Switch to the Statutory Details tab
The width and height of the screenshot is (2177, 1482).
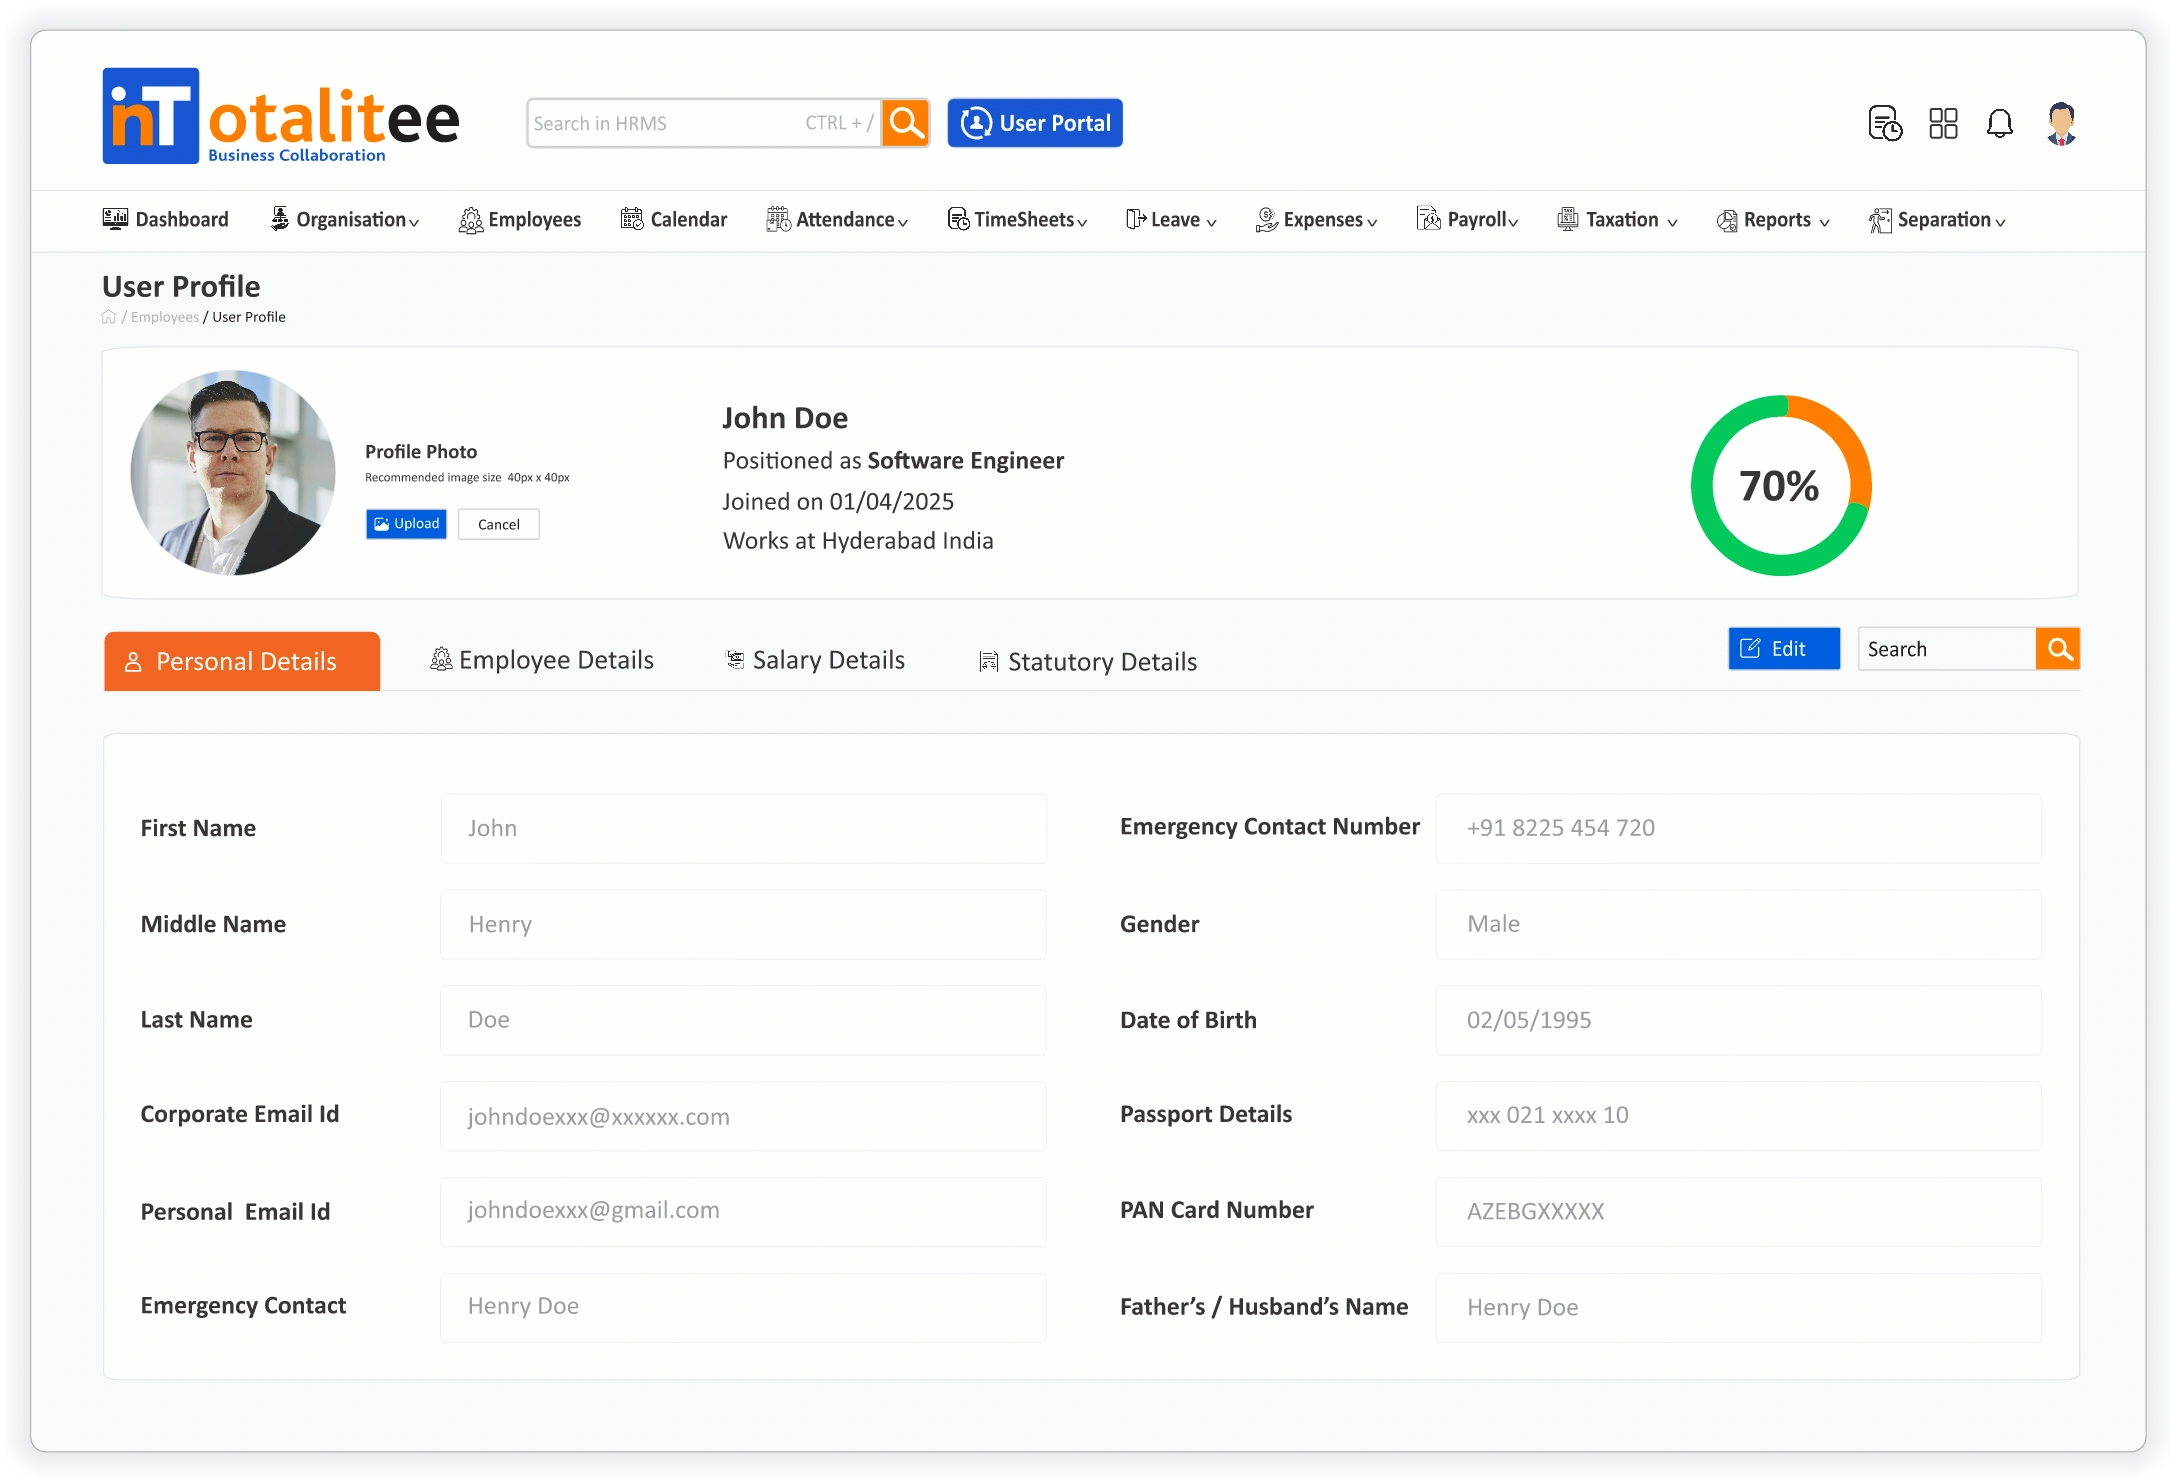pos(1088,662)
